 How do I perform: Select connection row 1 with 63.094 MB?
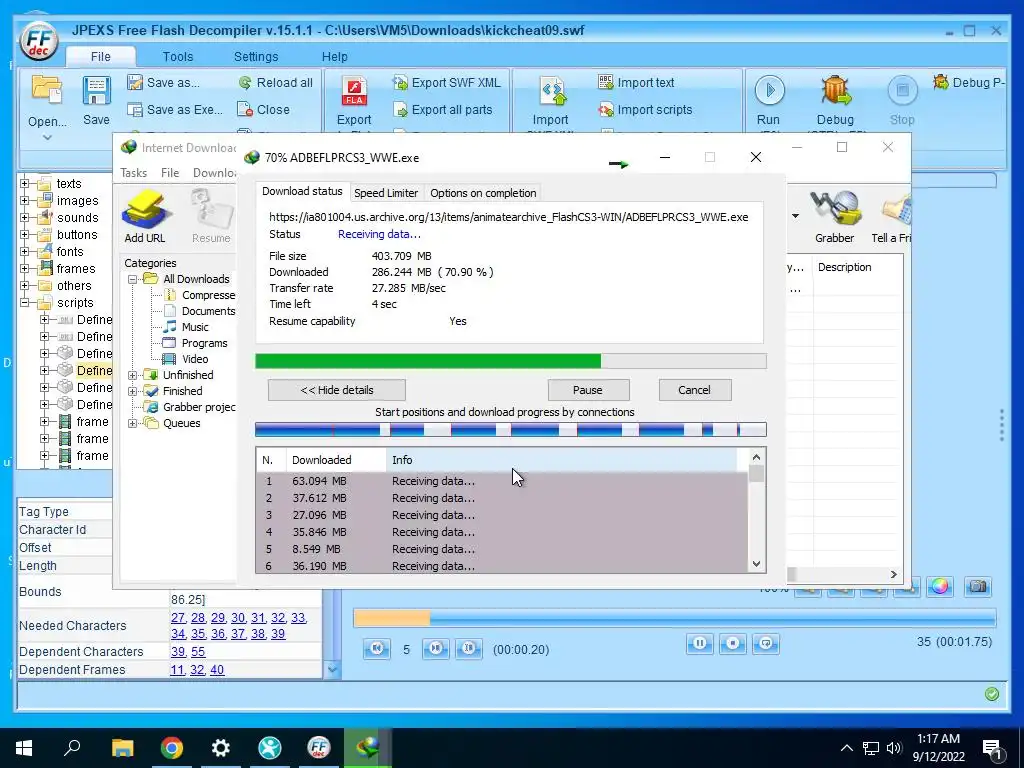tap(502, 481)
